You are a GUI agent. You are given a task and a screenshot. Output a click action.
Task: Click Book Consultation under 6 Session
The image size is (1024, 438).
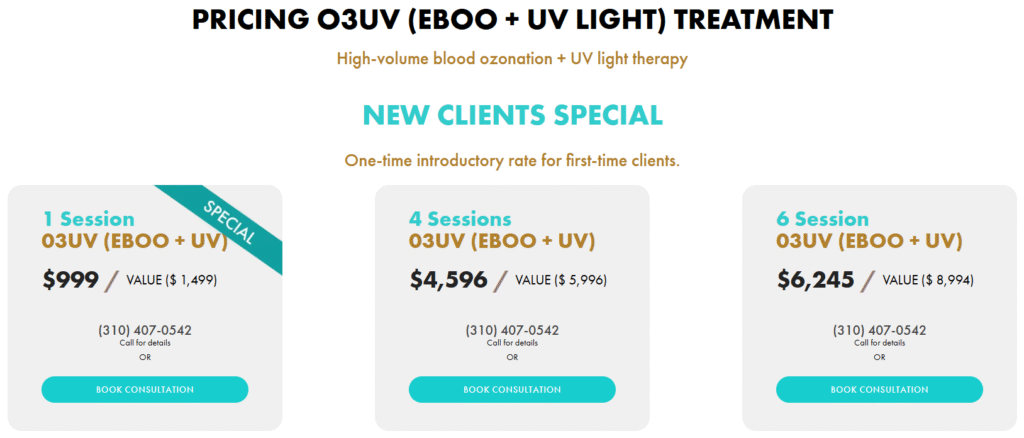pos(879,390)
